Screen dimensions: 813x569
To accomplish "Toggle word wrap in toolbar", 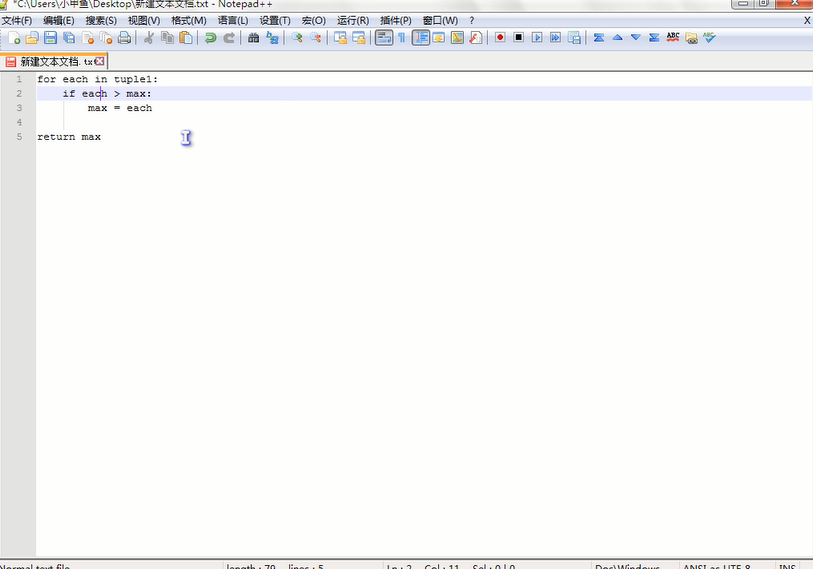I will 383,38.
